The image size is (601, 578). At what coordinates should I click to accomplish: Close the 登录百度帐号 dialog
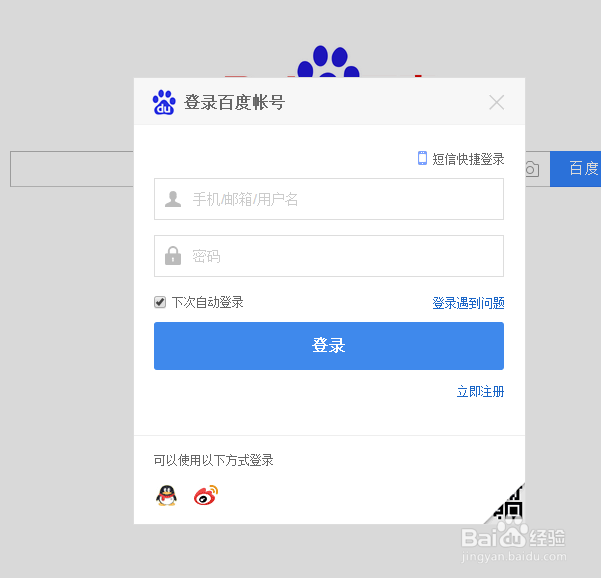(x=496, y=102)
